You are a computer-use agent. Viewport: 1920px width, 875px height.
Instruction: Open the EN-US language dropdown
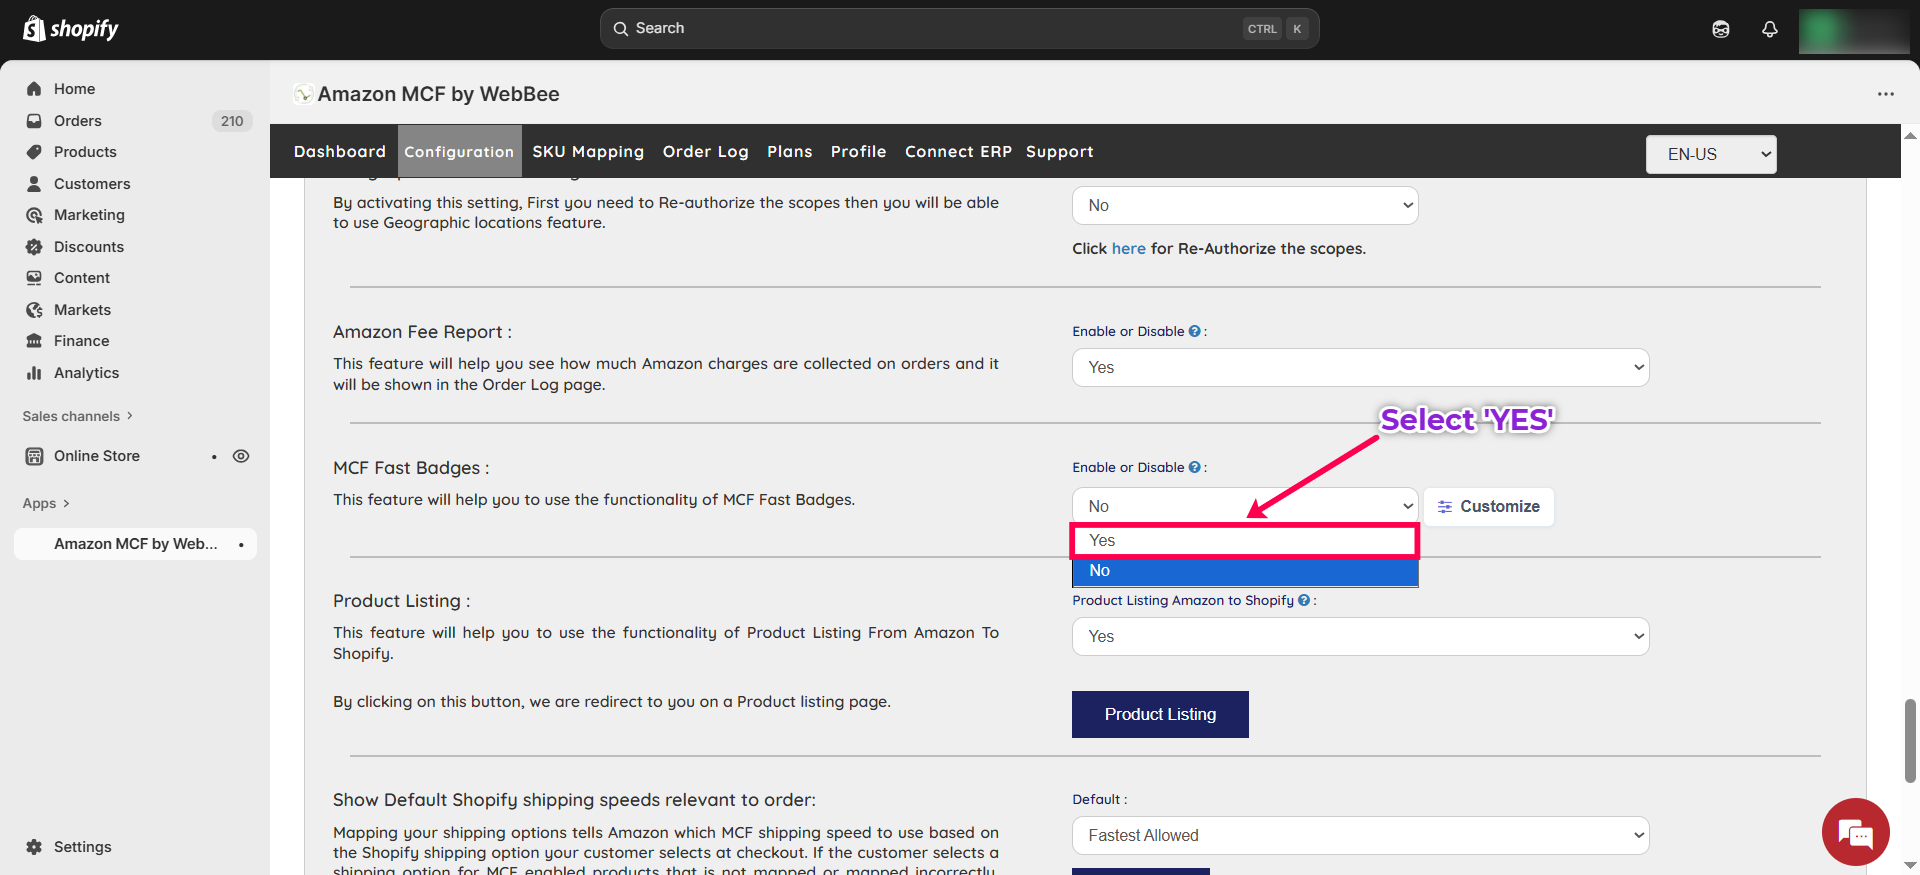[1710, 154]
